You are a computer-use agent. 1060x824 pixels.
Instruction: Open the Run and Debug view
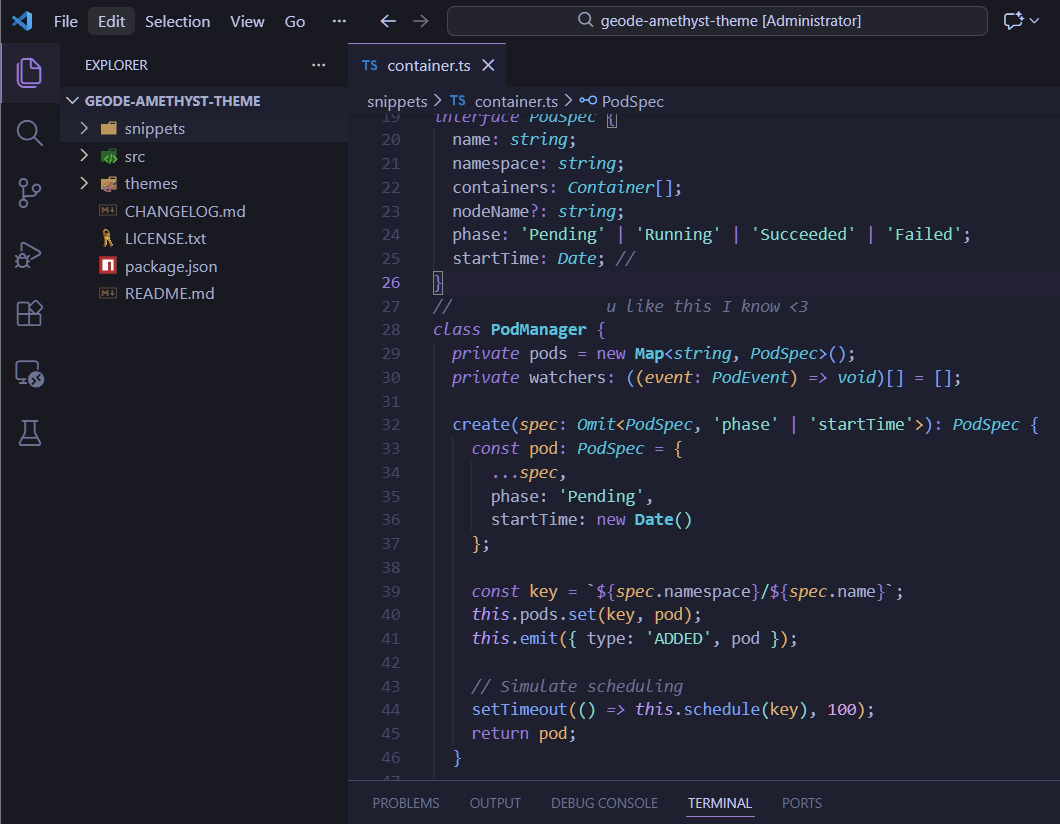[x=30, y=254]
